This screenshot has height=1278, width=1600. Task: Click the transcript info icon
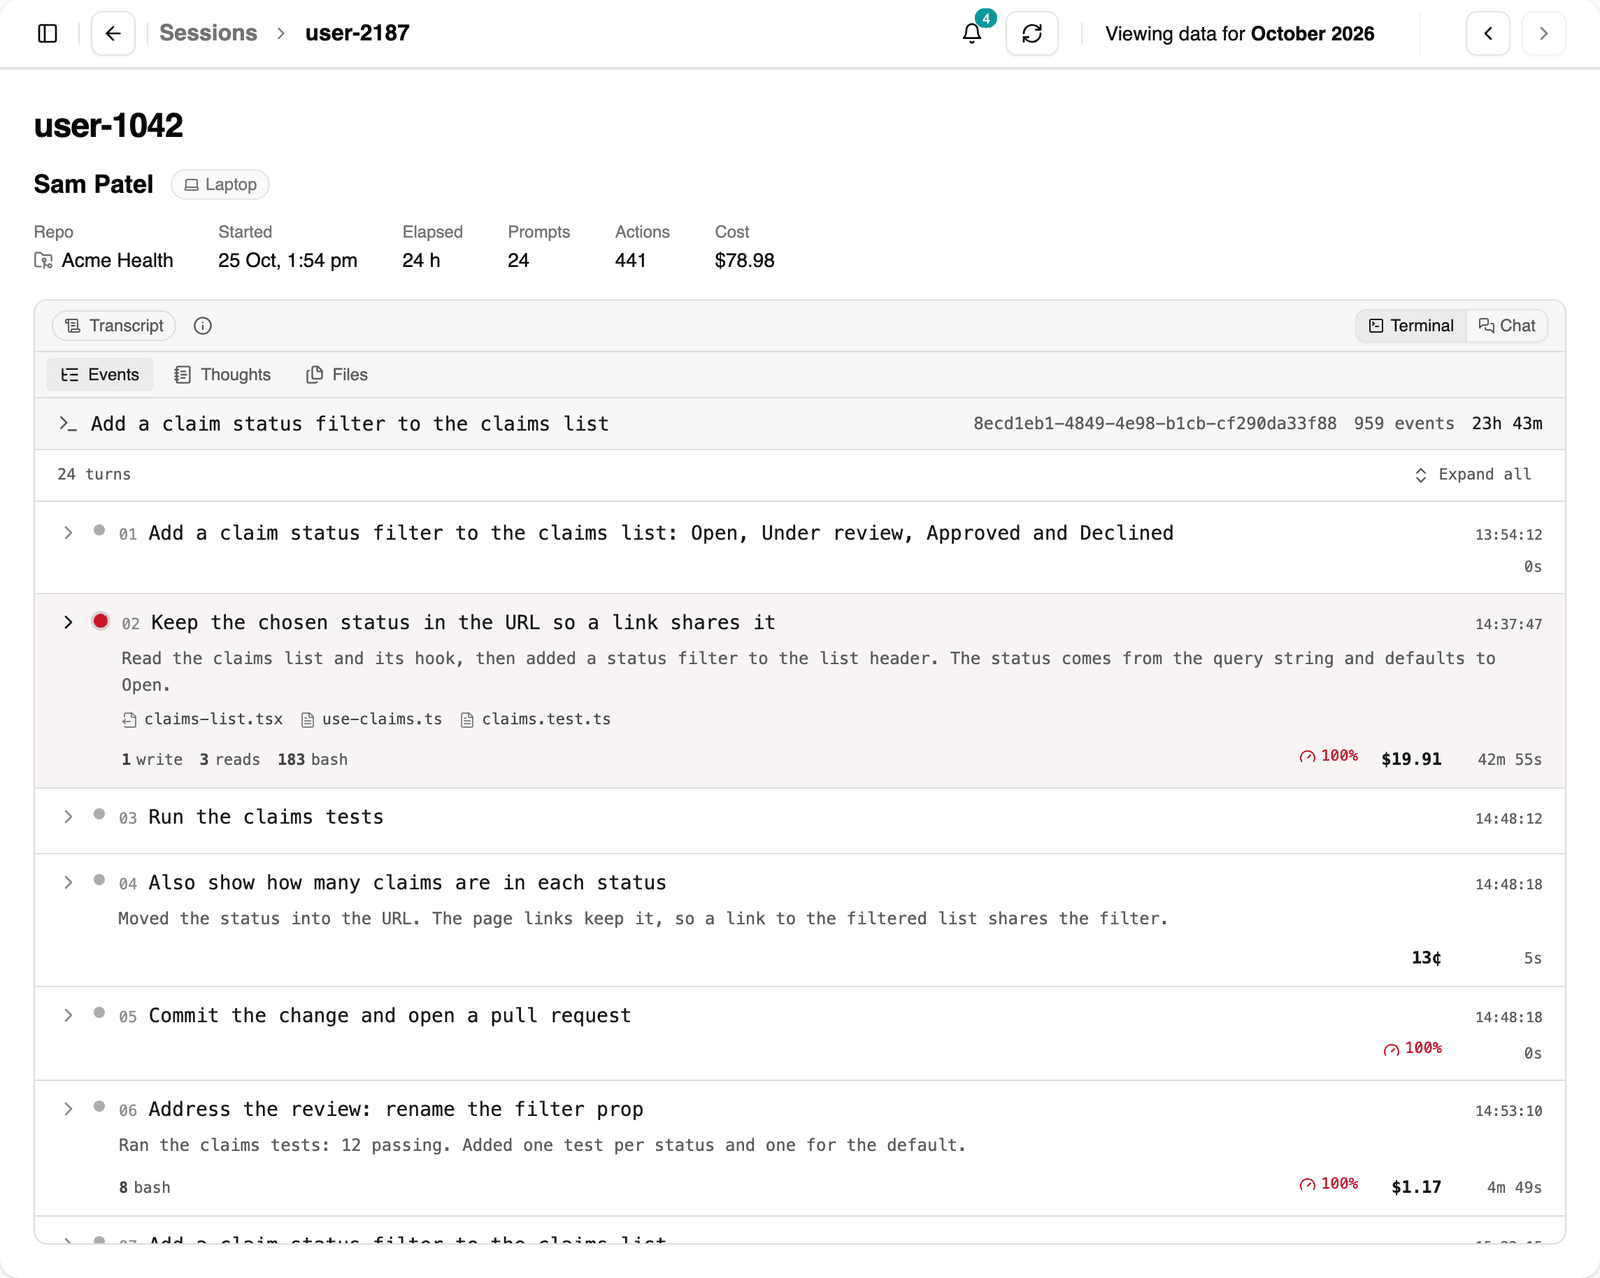tap(203, 326)
